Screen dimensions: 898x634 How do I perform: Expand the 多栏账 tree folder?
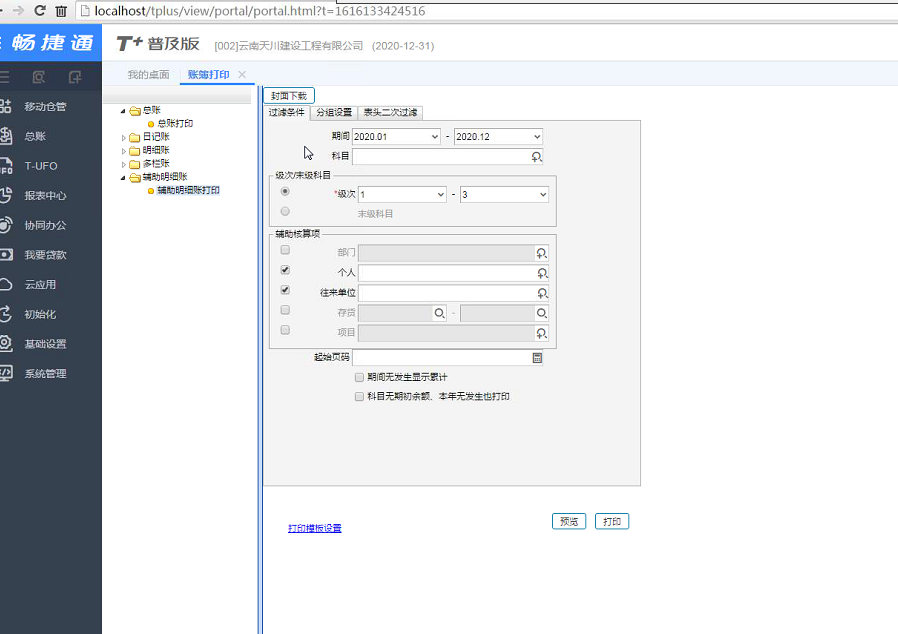[x=123, y=164]
